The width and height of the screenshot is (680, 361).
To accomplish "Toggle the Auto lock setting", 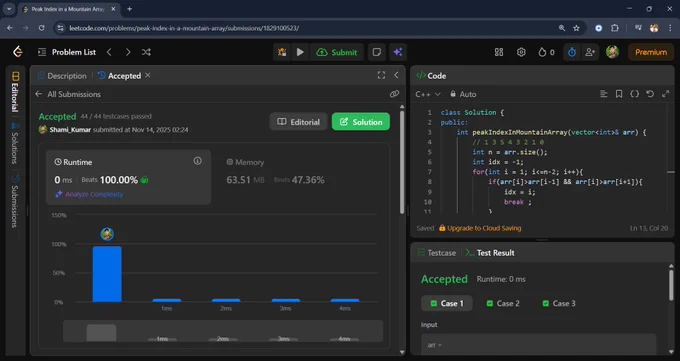I will [463, 94].
